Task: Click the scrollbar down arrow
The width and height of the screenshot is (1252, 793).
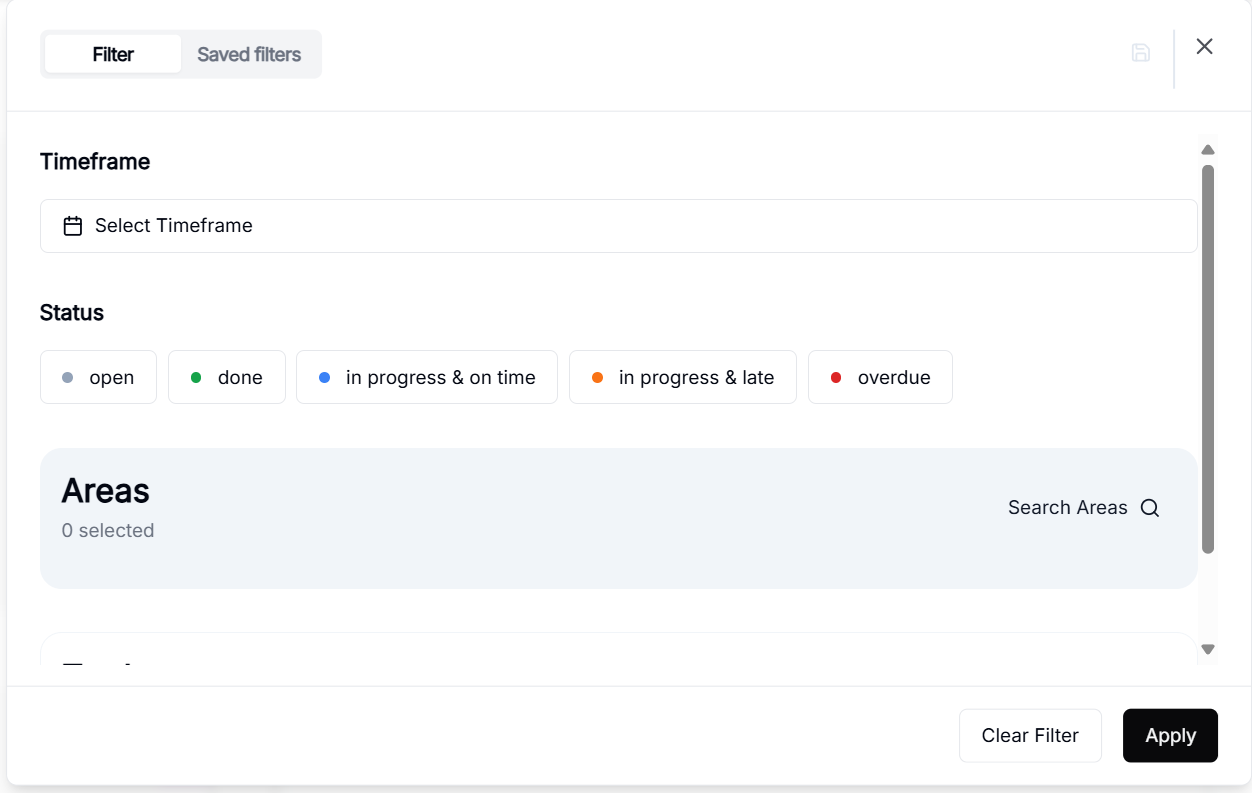Action: click(x=1207, y=649)
